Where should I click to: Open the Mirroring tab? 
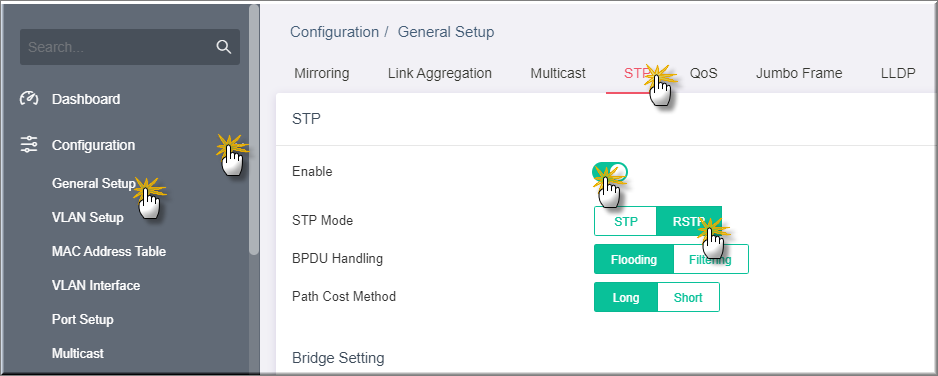pyautogui.click(x=322, y=73)
